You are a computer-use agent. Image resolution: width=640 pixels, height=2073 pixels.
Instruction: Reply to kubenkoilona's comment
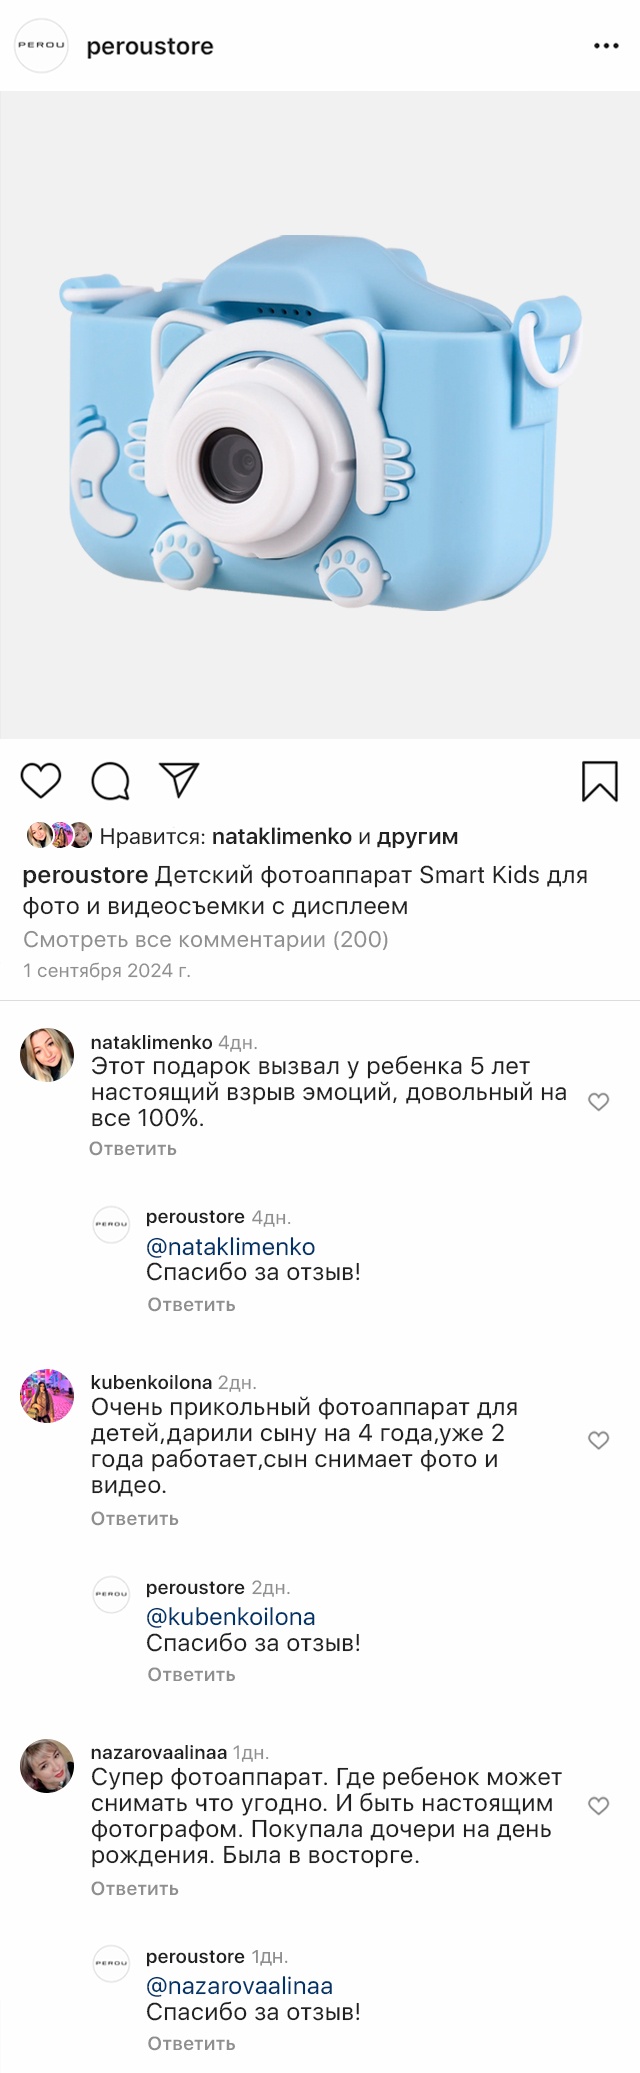(x=135, y=1519)
